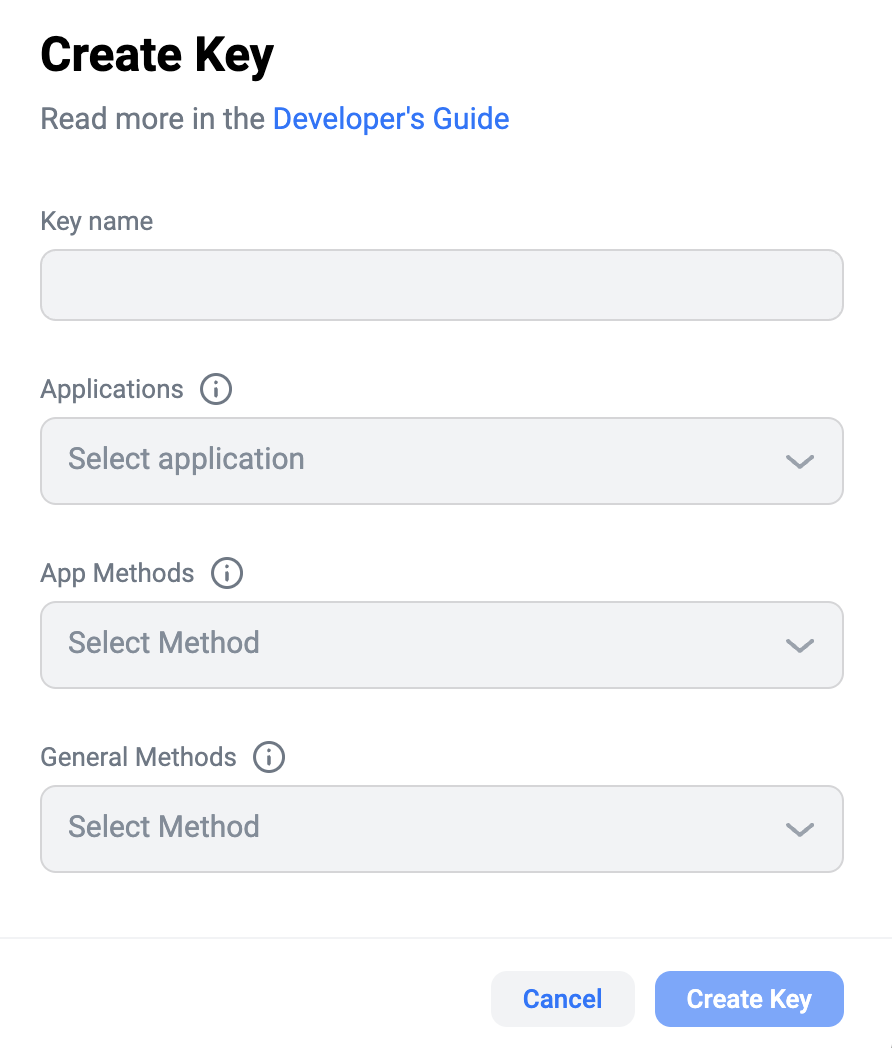Viewport: 892px width, 1048px height.
Task: Click the Applications label text
Action: point(112,389)
